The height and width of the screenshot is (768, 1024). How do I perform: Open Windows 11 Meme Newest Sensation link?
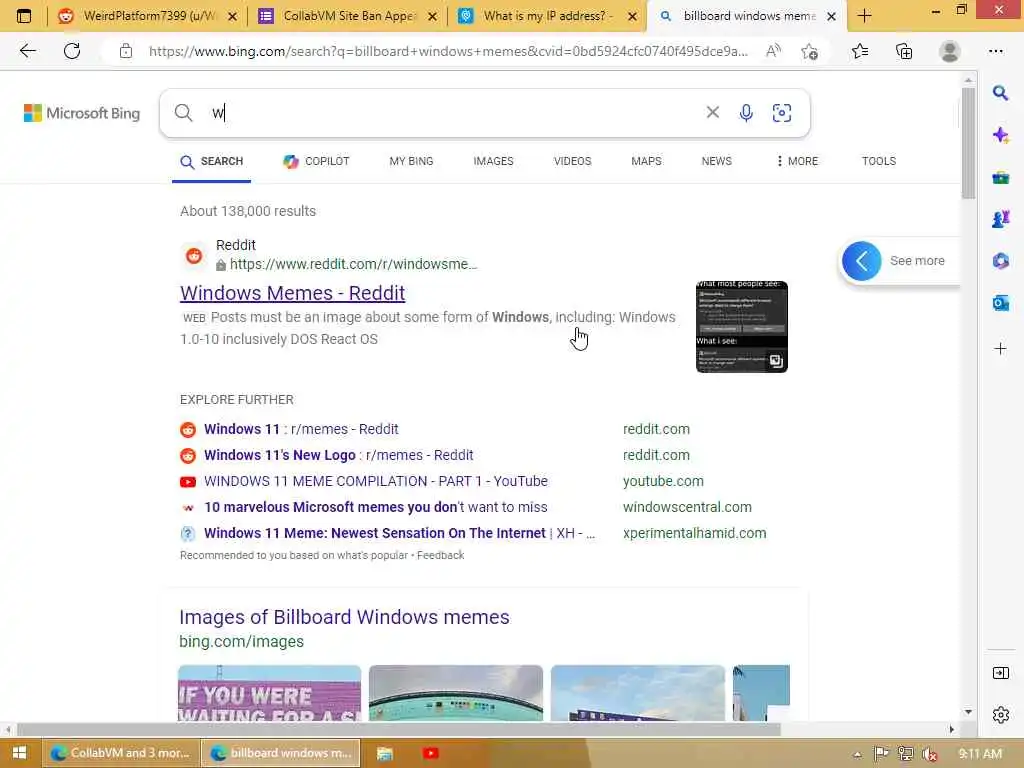399,534
